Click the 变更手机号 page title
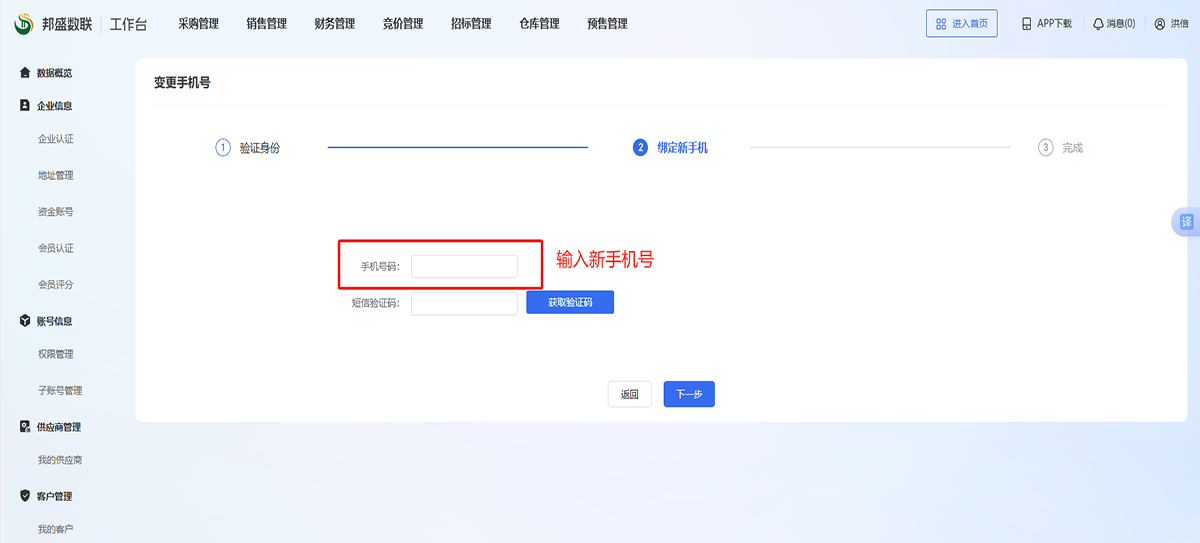1200x543 pixels. point(182,83)
